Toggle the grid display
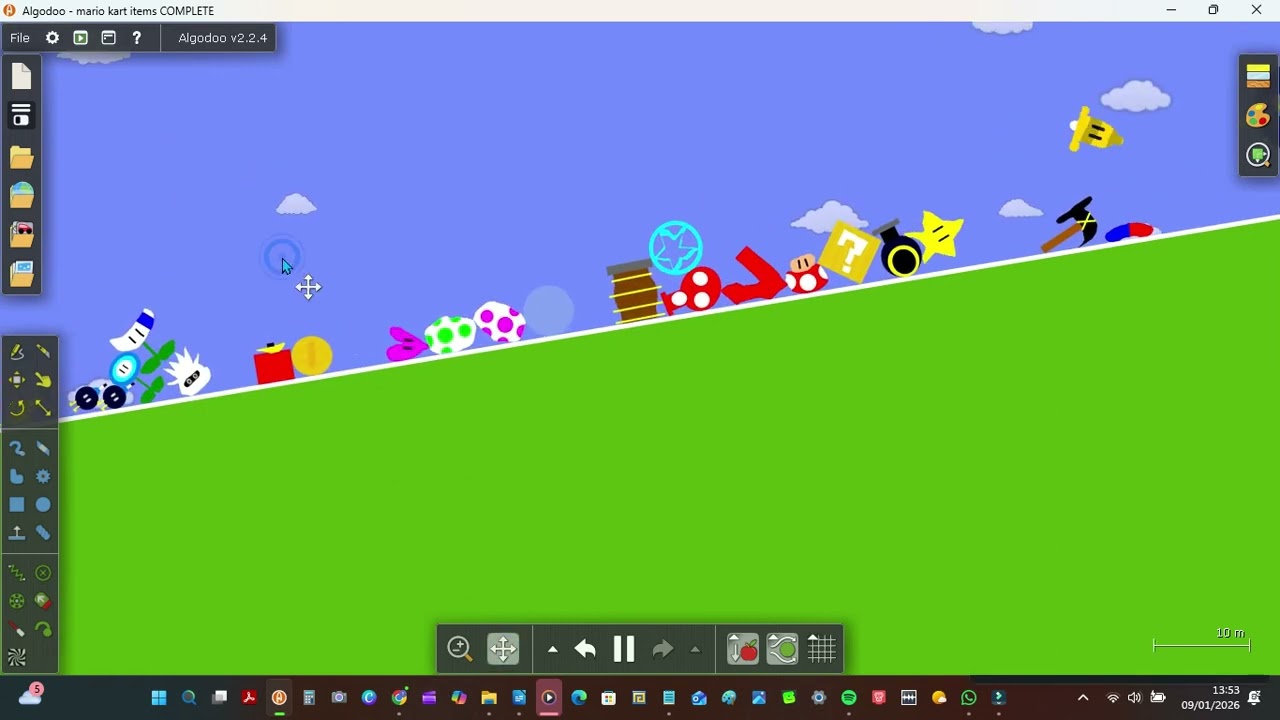 (822, 649)
